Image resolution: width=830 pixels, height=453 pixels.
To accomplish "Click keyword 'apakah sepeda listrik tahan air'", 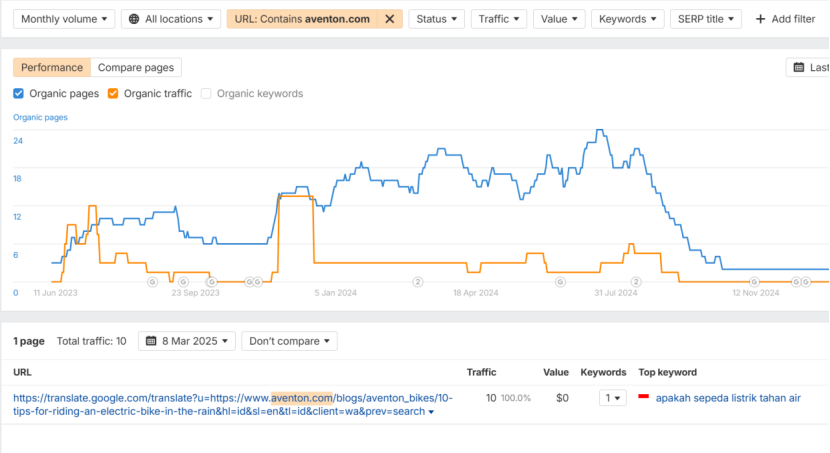I will [x=728, y=398].
